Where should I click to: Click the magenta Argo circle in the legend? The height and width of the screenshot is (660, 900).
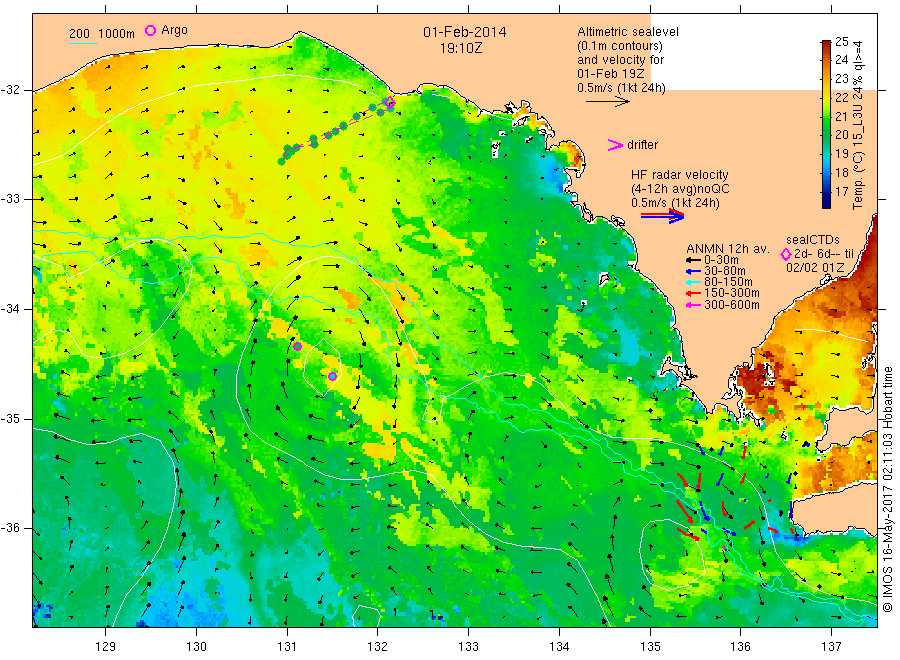(x=150, y=30)
